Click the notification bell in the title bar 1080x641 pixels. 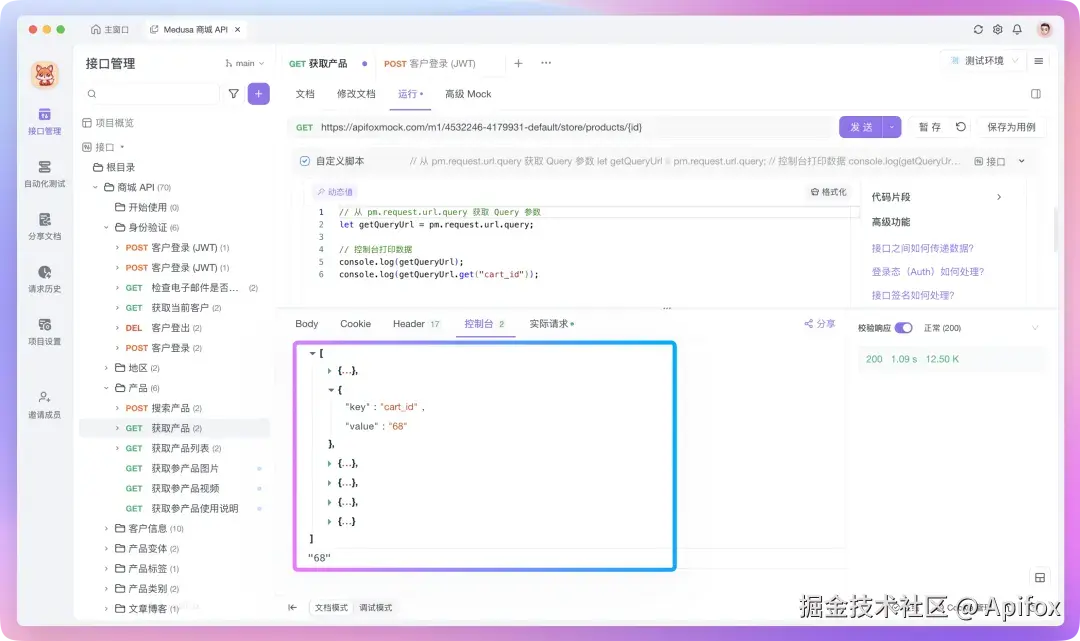pyautogui.click(x=1018, y=29)
